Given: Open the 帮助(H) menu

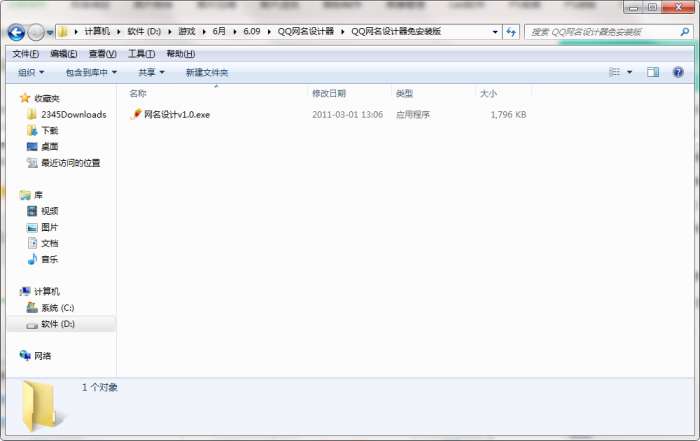Looking at the screenshot, I should [180, 54].
